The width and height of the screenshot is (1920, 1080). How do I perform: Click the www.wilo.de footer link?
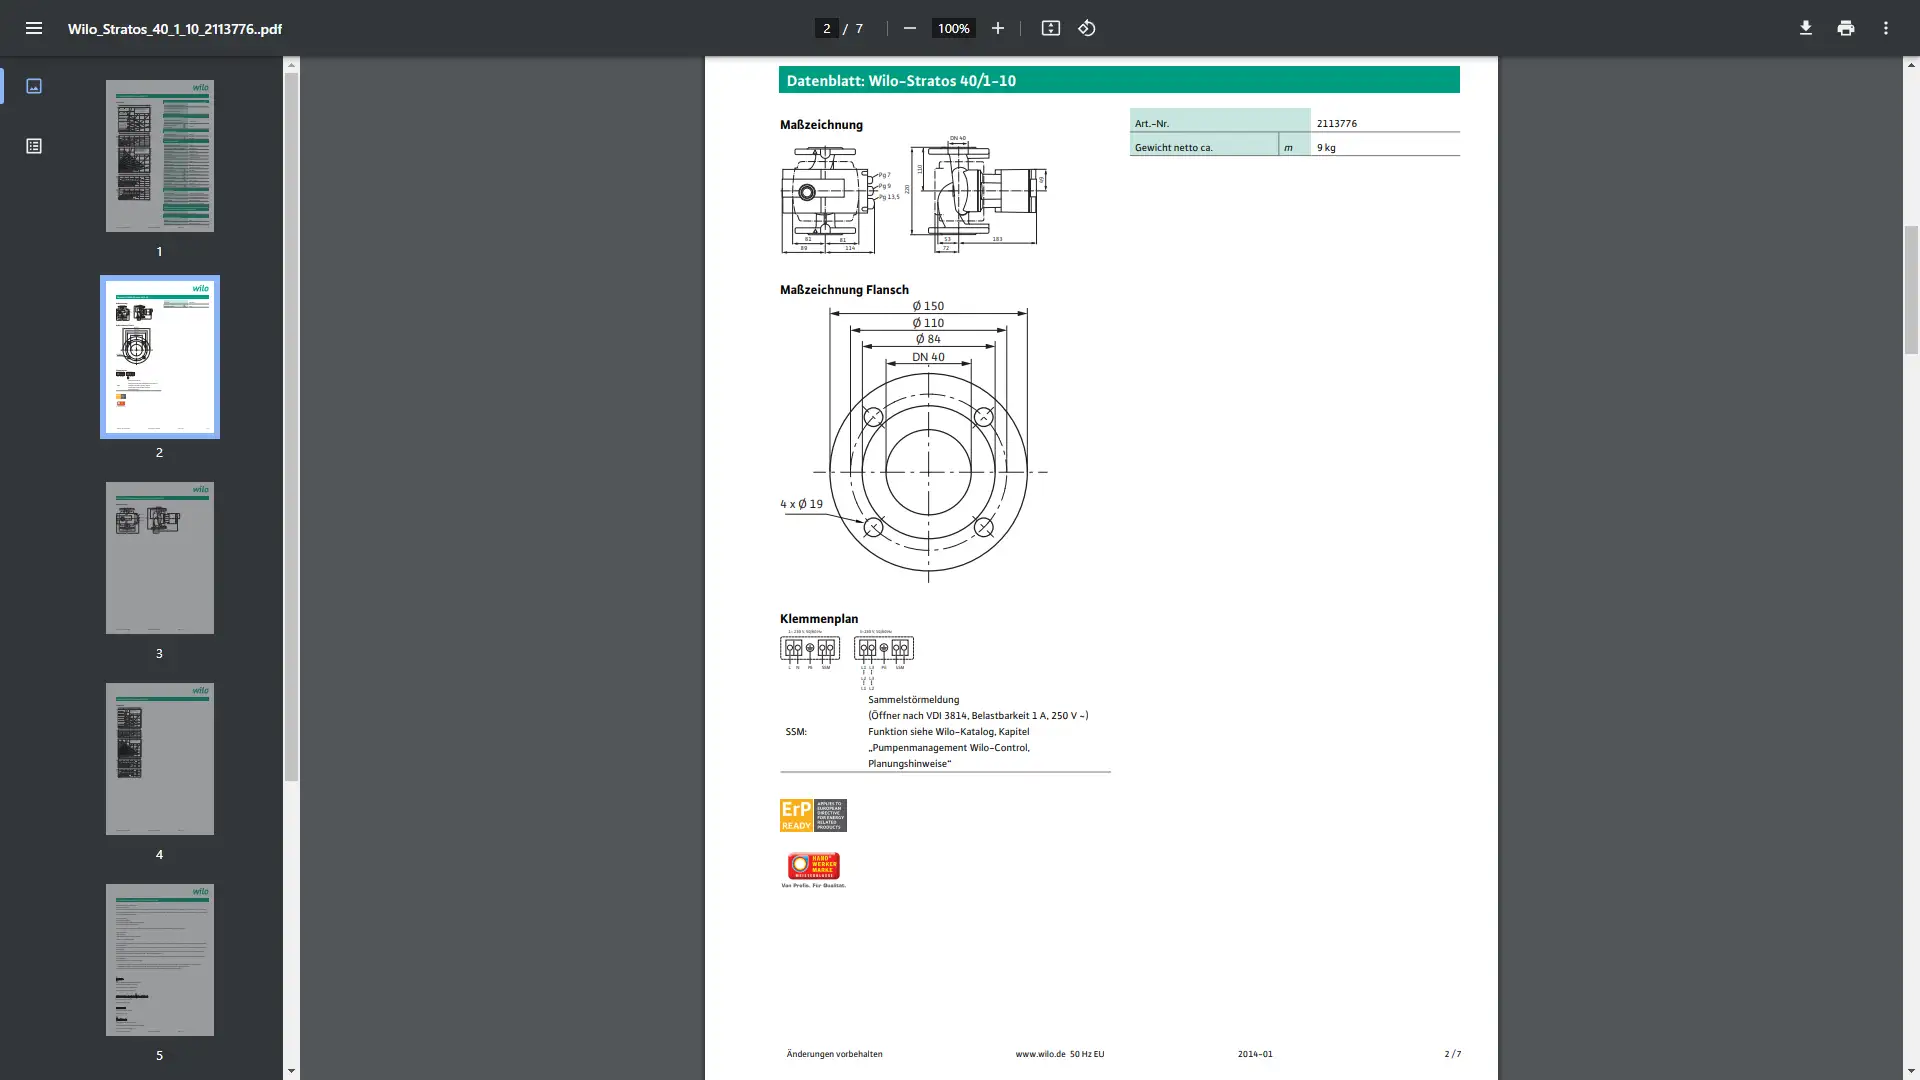[1039, 1054]
